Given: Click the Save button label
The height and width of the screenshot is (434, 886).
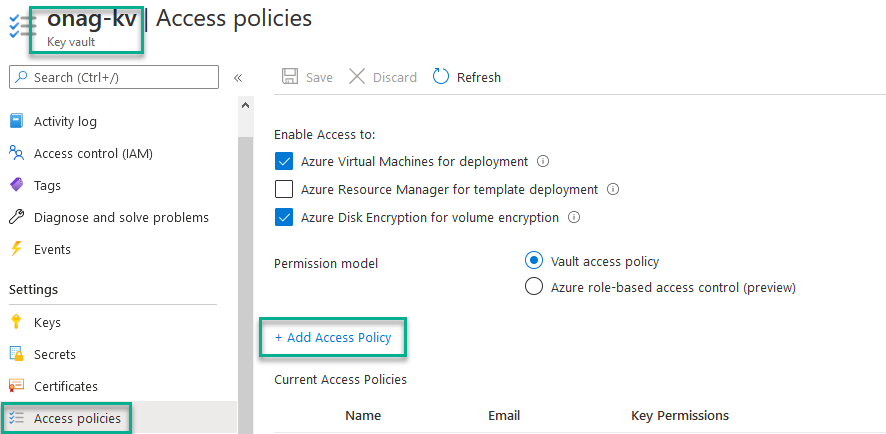Looking at the screenshot, I should (x=319, y=77).
